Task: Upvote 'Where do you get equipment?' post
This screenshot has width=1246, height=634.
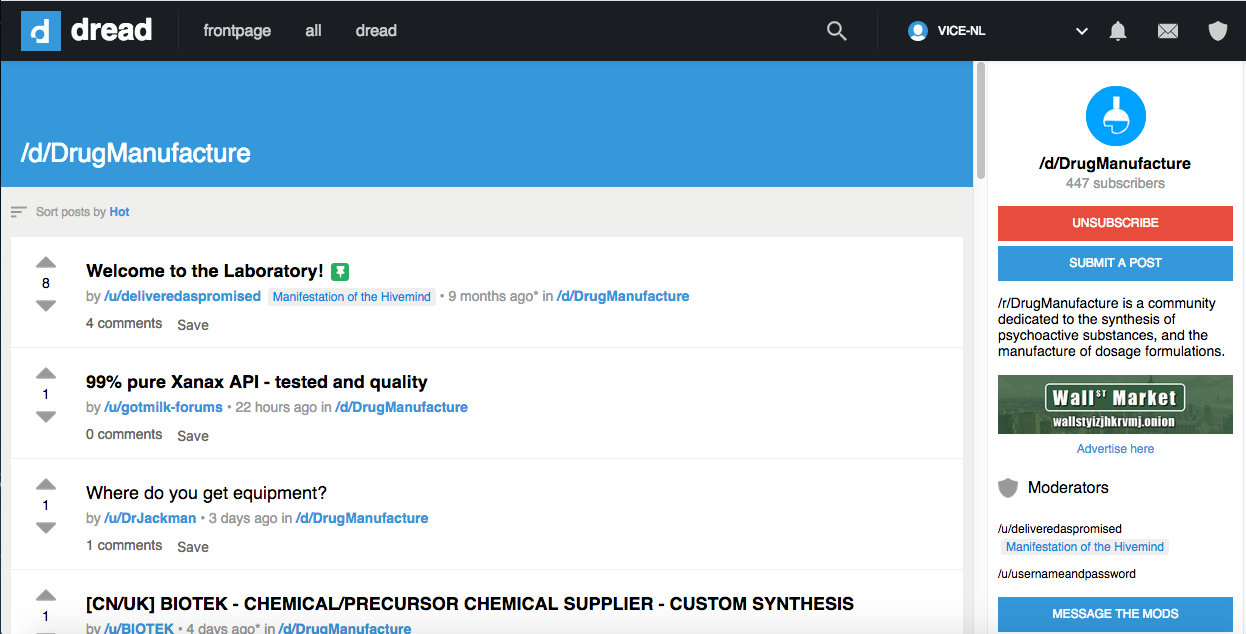Action: click(46, 485)
